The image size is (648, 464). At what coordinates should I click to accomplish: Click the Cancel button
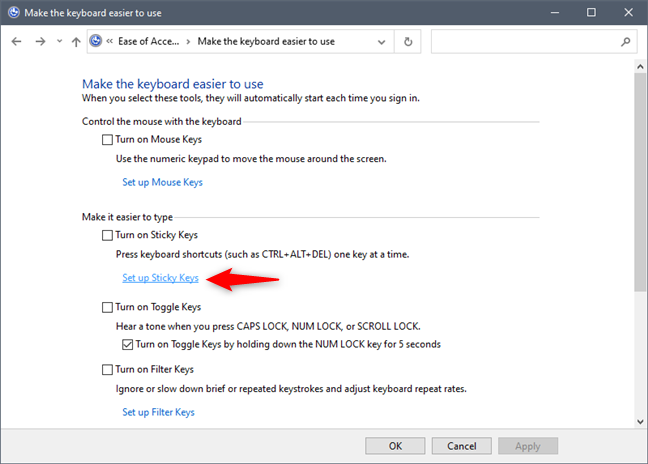tap(462, 446)
